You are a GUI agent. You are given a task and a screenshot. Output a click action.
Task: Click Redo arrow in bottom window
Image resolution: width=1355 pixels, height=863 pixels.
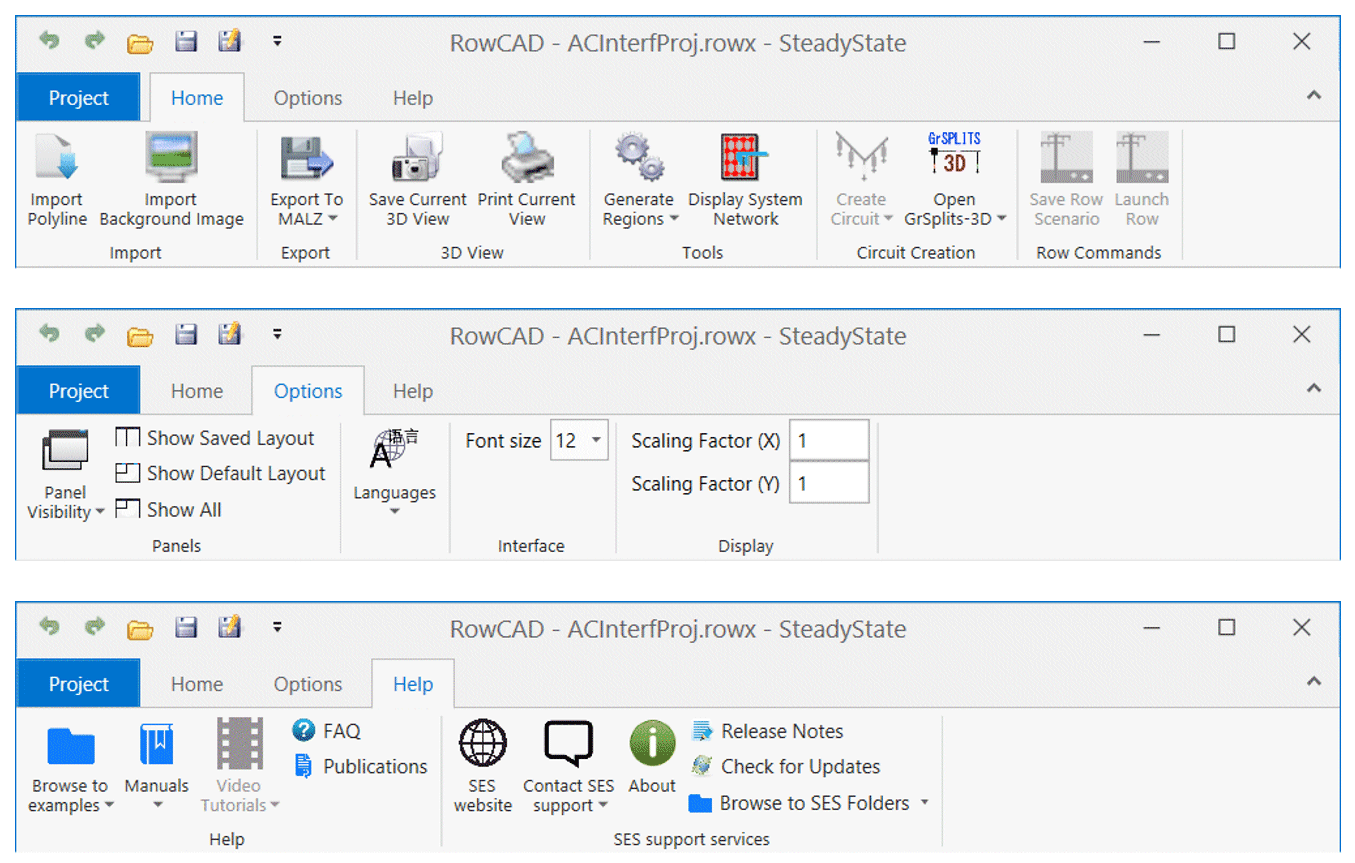[94, 627]
